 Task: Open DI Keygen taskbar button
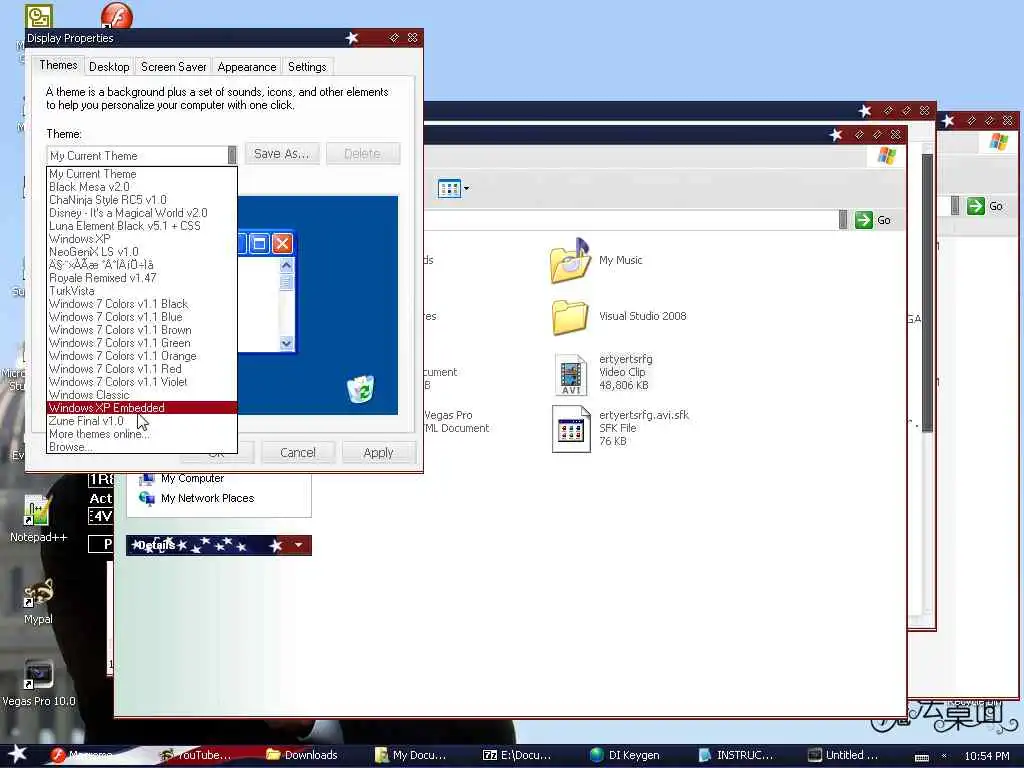(626, 755)
